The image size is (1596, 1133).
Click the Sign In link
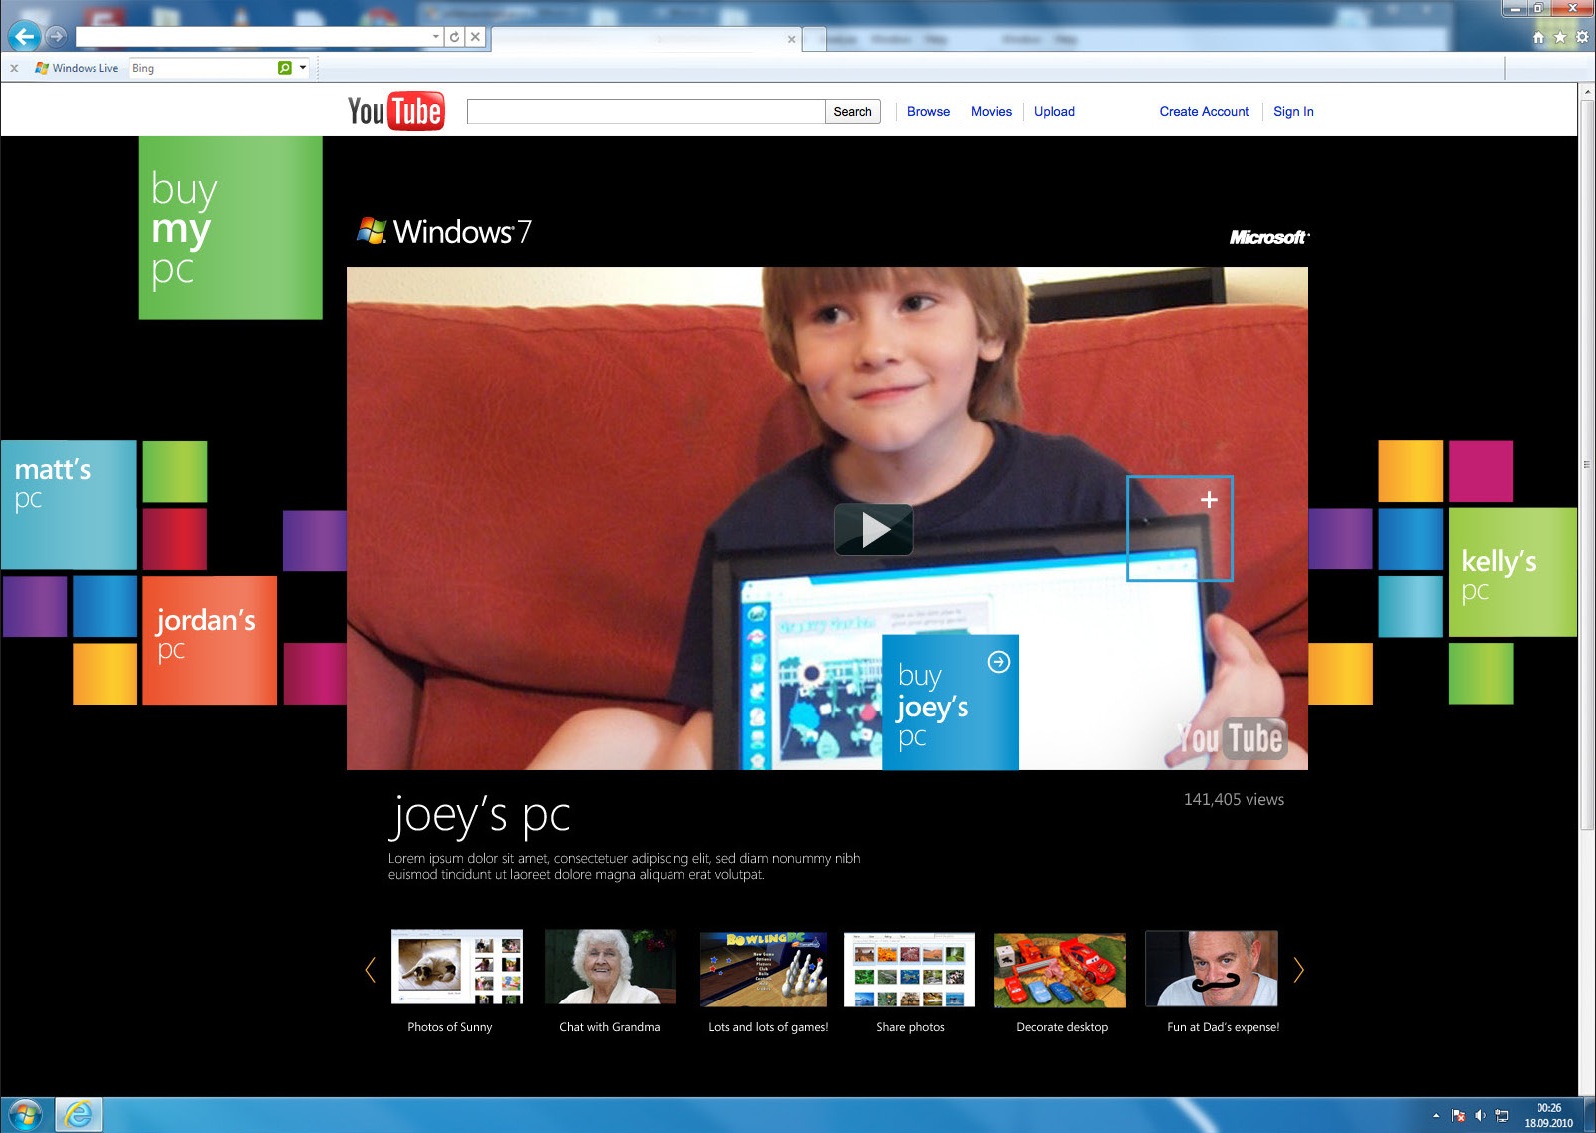[x=1293, y=111]
